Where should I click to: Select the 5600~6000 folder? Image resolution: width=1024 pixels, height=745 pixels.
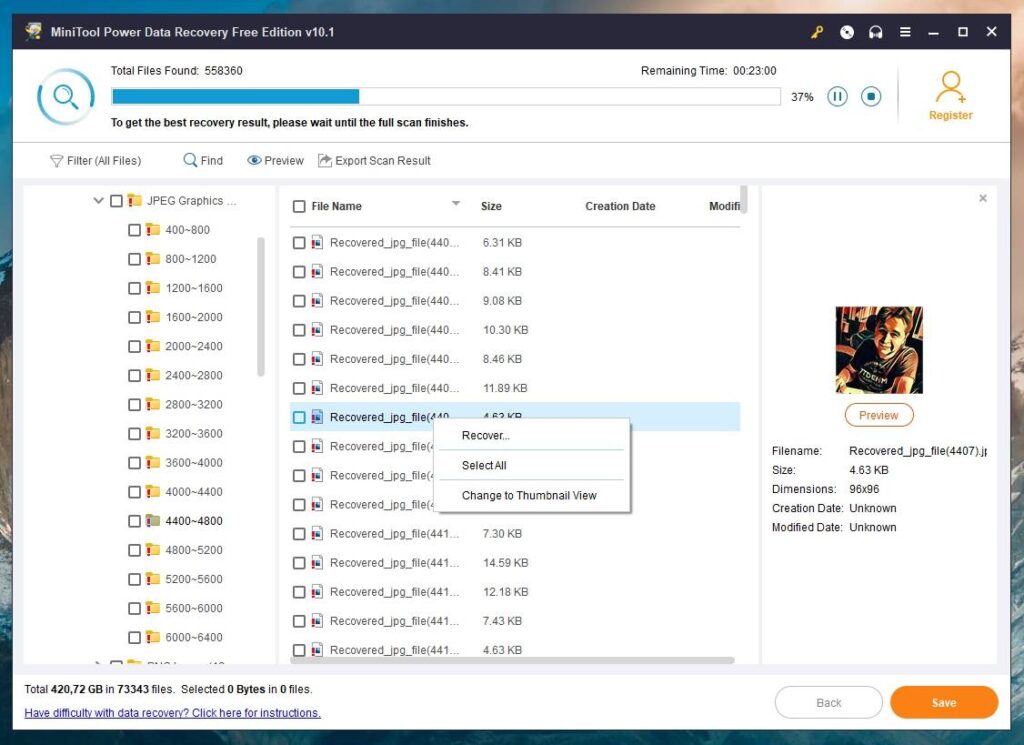193,609
